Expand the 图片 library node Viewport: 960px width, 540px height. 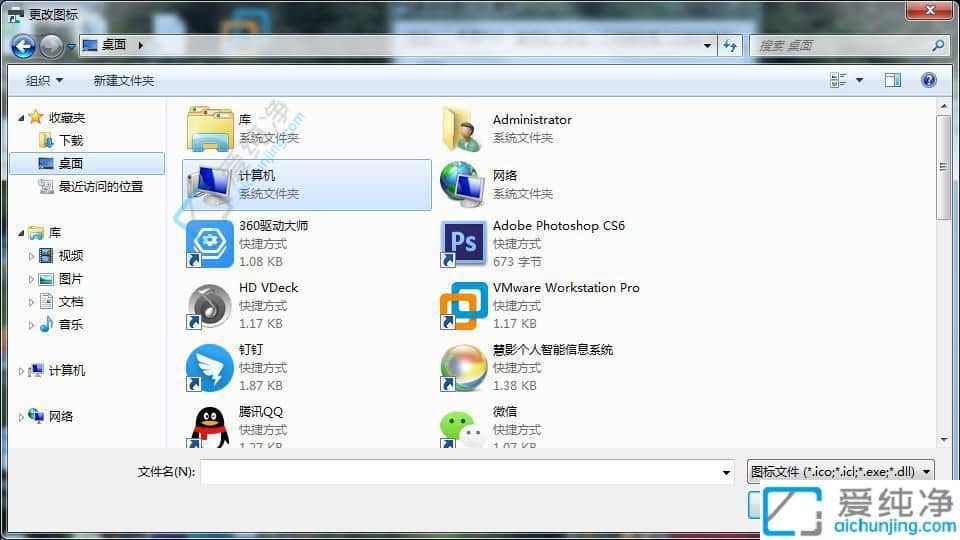(x=31, y=279)
